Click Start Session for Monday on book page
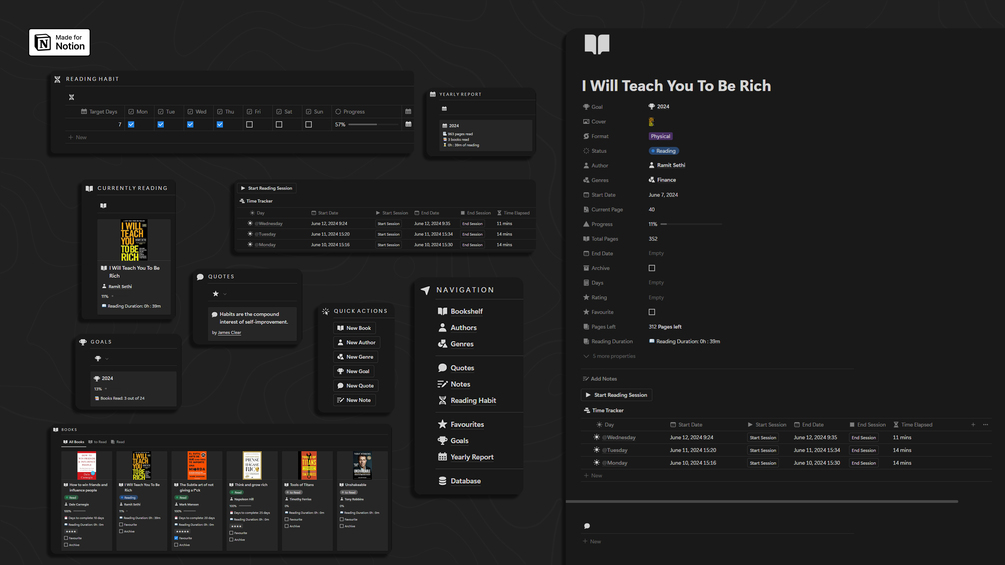This screenshot has height=565, width=1005. pyautogui.click(x=763, y=463)
